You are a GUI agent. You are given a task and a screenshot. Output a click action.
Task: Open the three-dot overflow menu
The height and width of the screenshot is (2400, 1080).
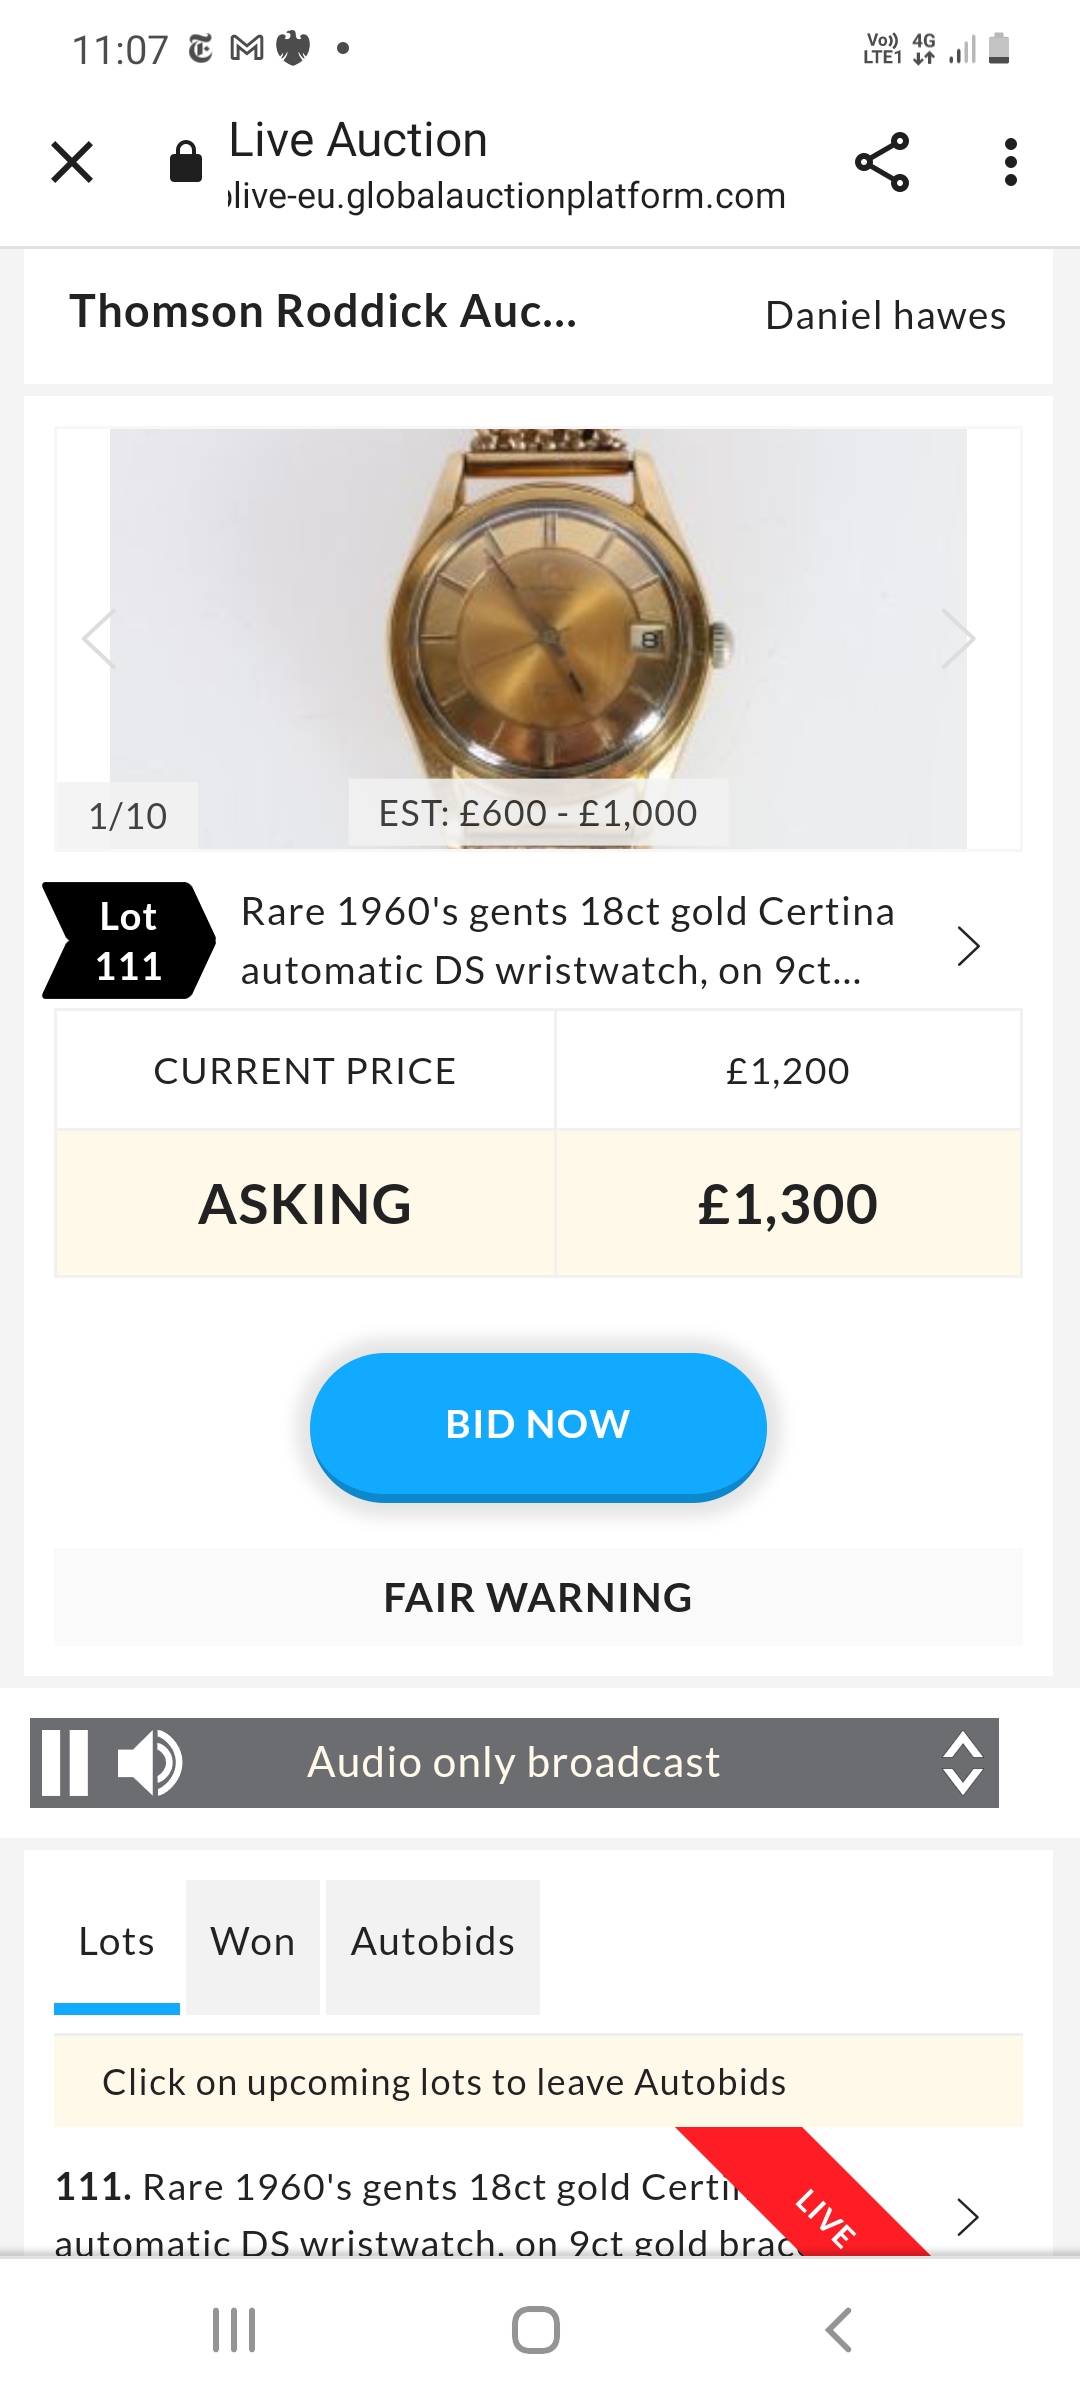click(x=1011, y=162)
